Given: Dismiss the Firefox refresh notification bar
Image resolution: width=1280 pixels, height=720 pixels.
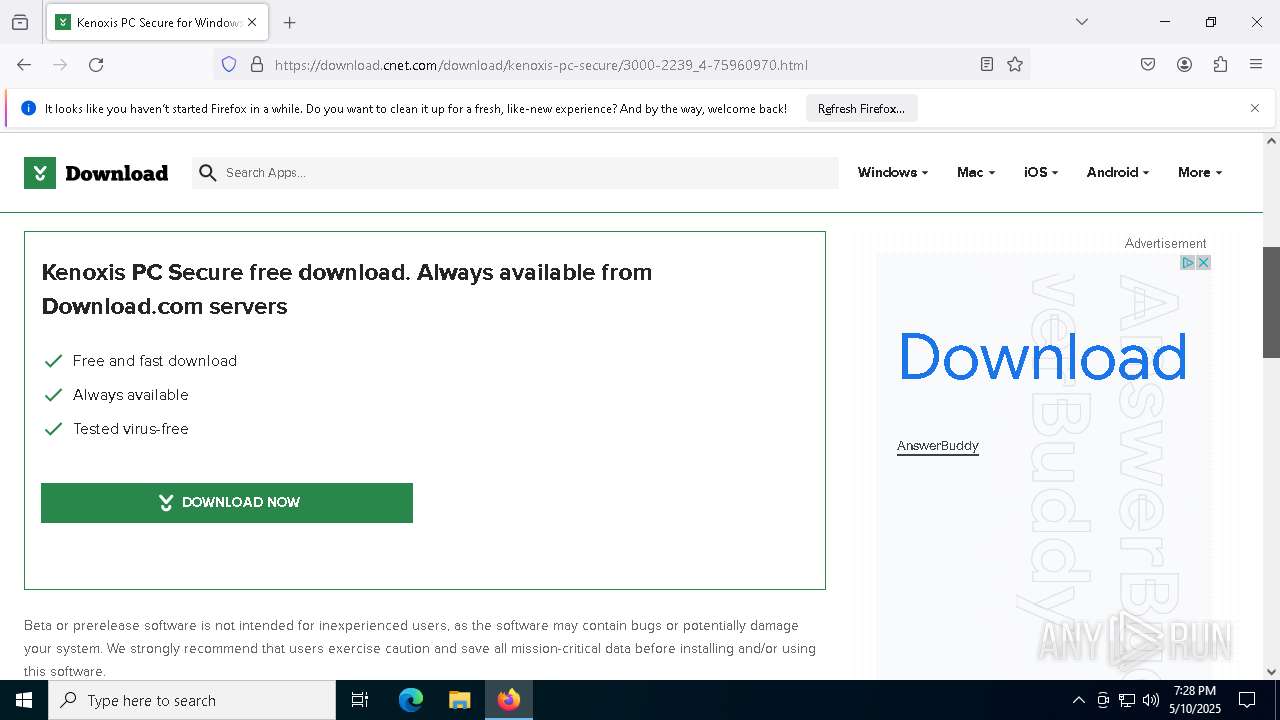Looking at the screenshot, I should 1255,108.
